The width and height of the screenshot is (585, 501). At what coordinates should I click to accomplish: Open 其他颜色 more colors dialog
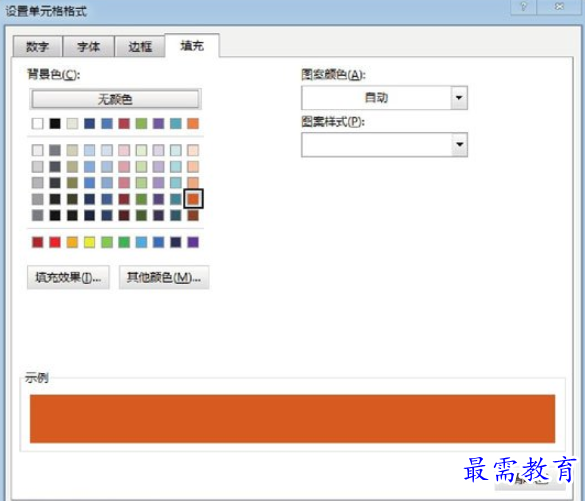pyautogui.click(x=164, y=277)
